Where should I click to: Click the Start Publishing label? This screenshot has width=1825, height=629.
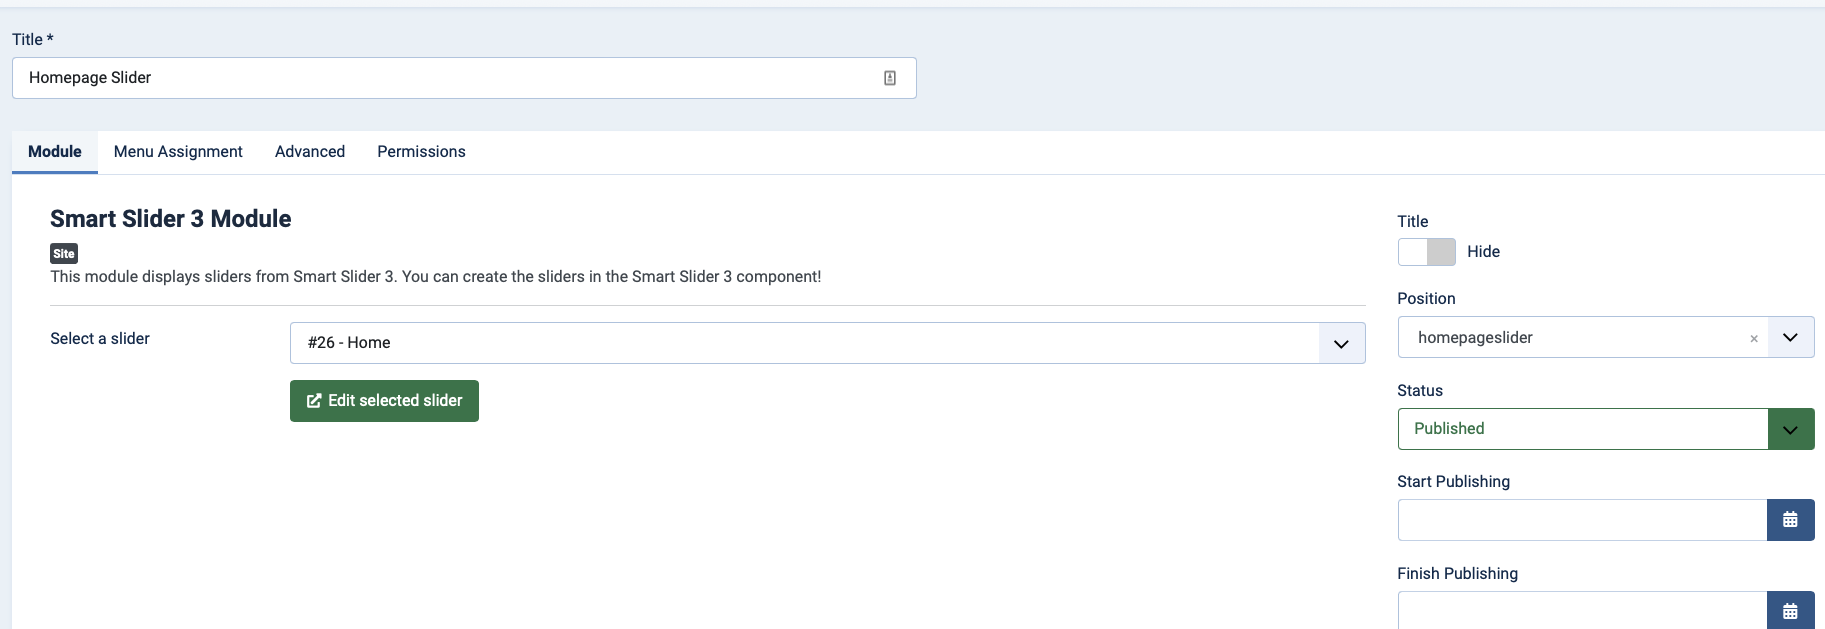tap(1453, 482)
